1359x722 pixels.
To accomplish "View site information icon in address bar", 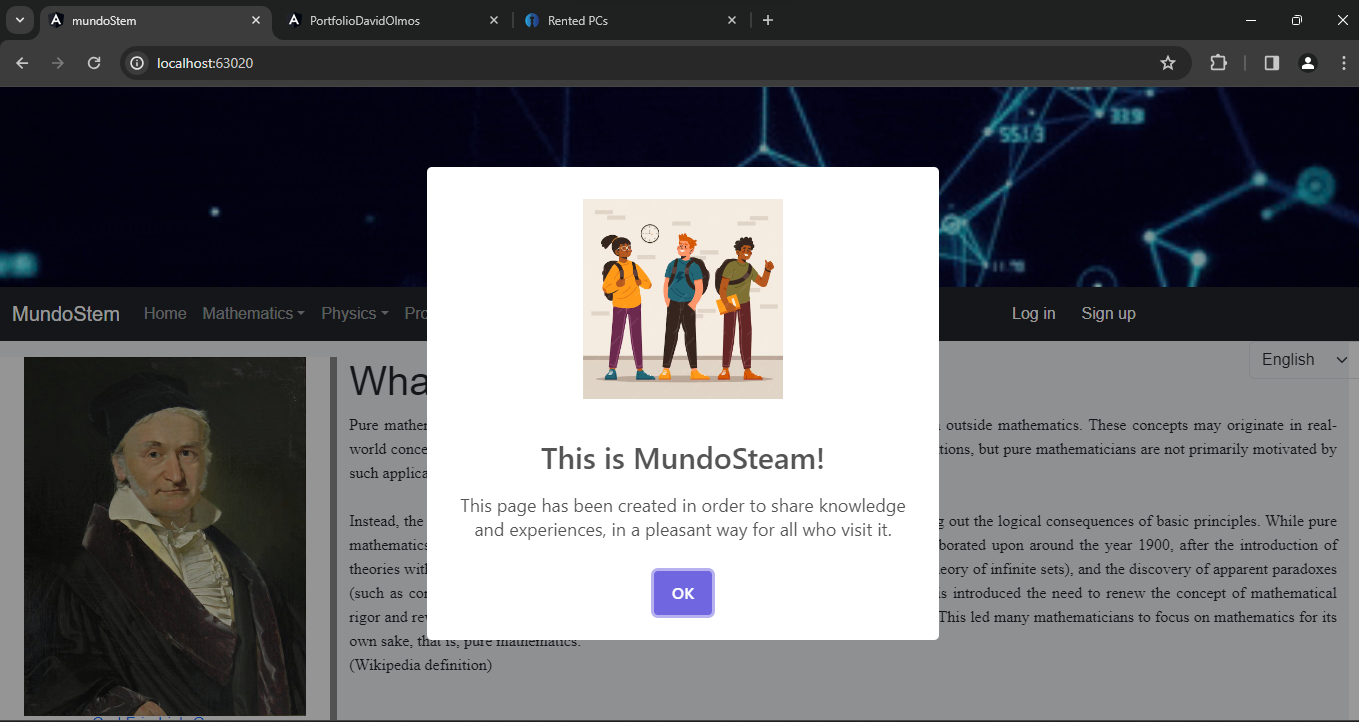I will click(138, 63).
